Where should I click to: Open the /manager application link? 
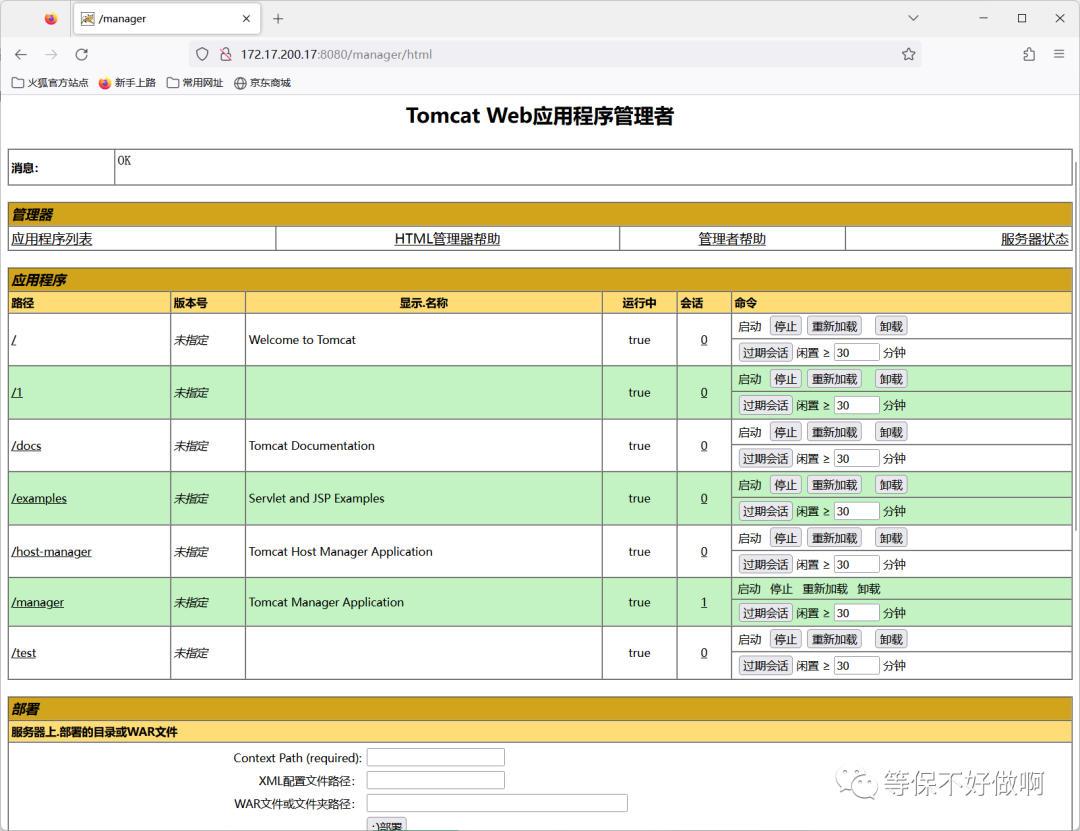[x=38, y=602]
